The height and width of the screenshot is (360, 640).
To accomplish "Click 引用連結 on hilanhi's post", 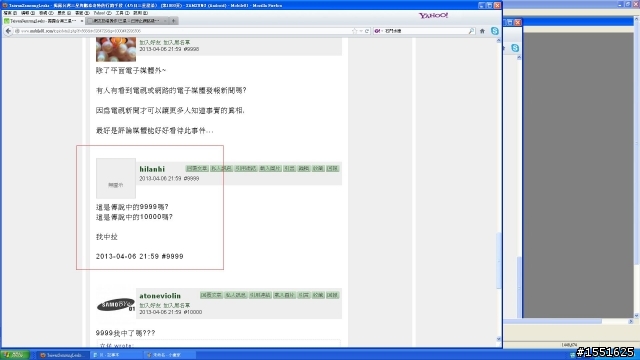I will point(246,169).
